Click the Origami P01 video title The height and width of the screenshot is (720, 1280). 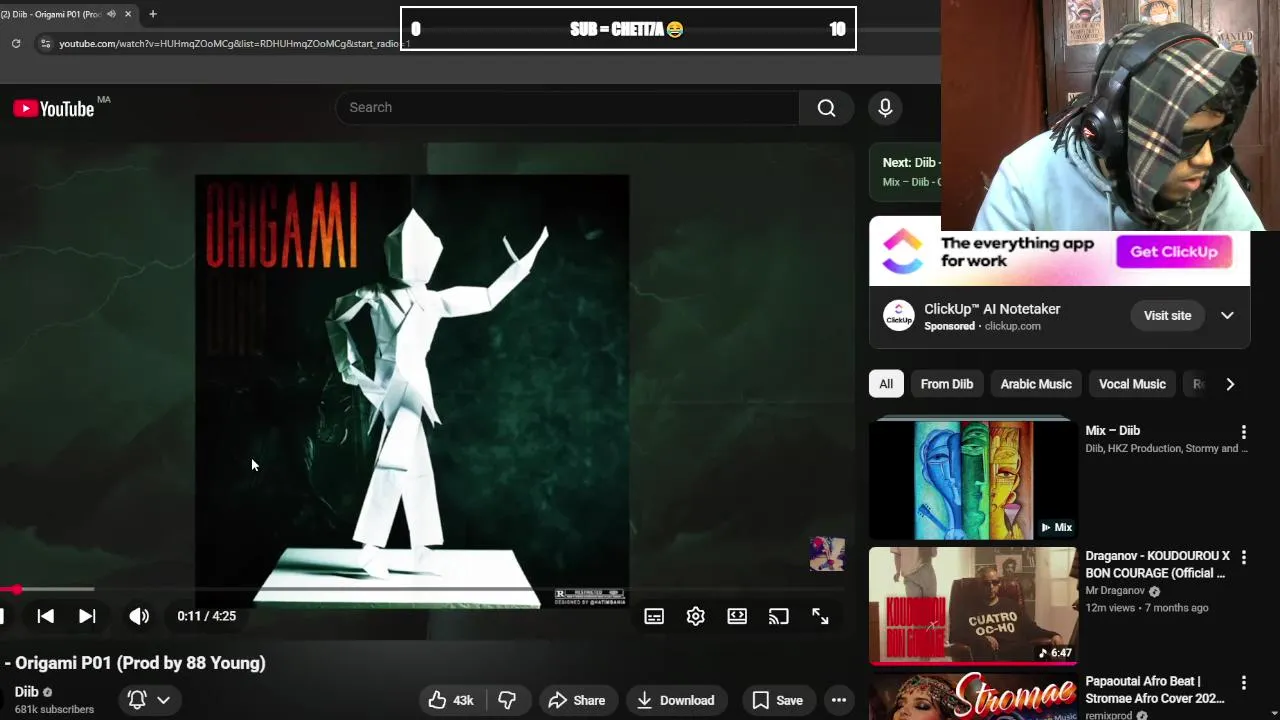[x=135, y=663]
